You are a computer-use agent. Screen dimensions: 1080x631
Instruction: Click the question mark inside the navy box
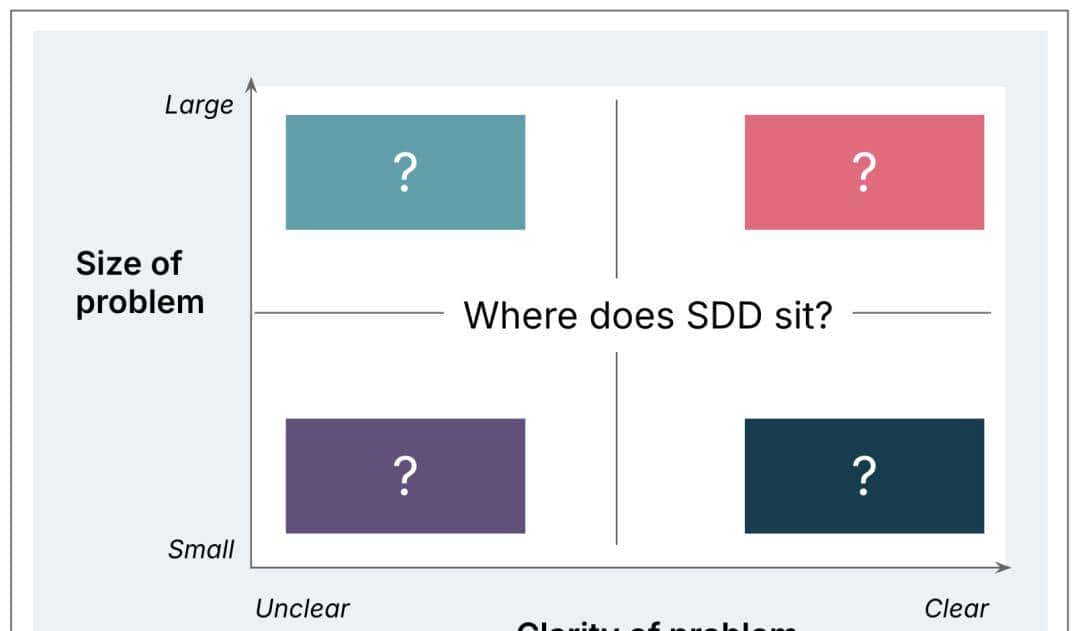coord(864,477)
